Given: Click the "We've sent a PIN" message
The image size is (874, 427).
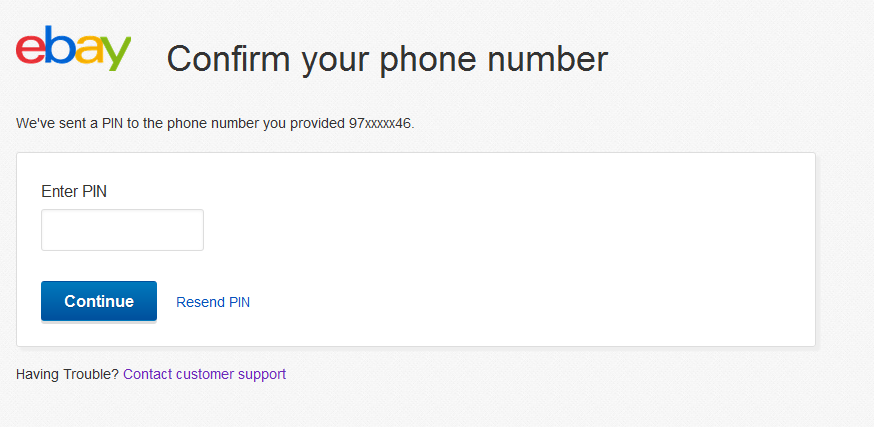Looking at the screenshot, I should (180, 124).
